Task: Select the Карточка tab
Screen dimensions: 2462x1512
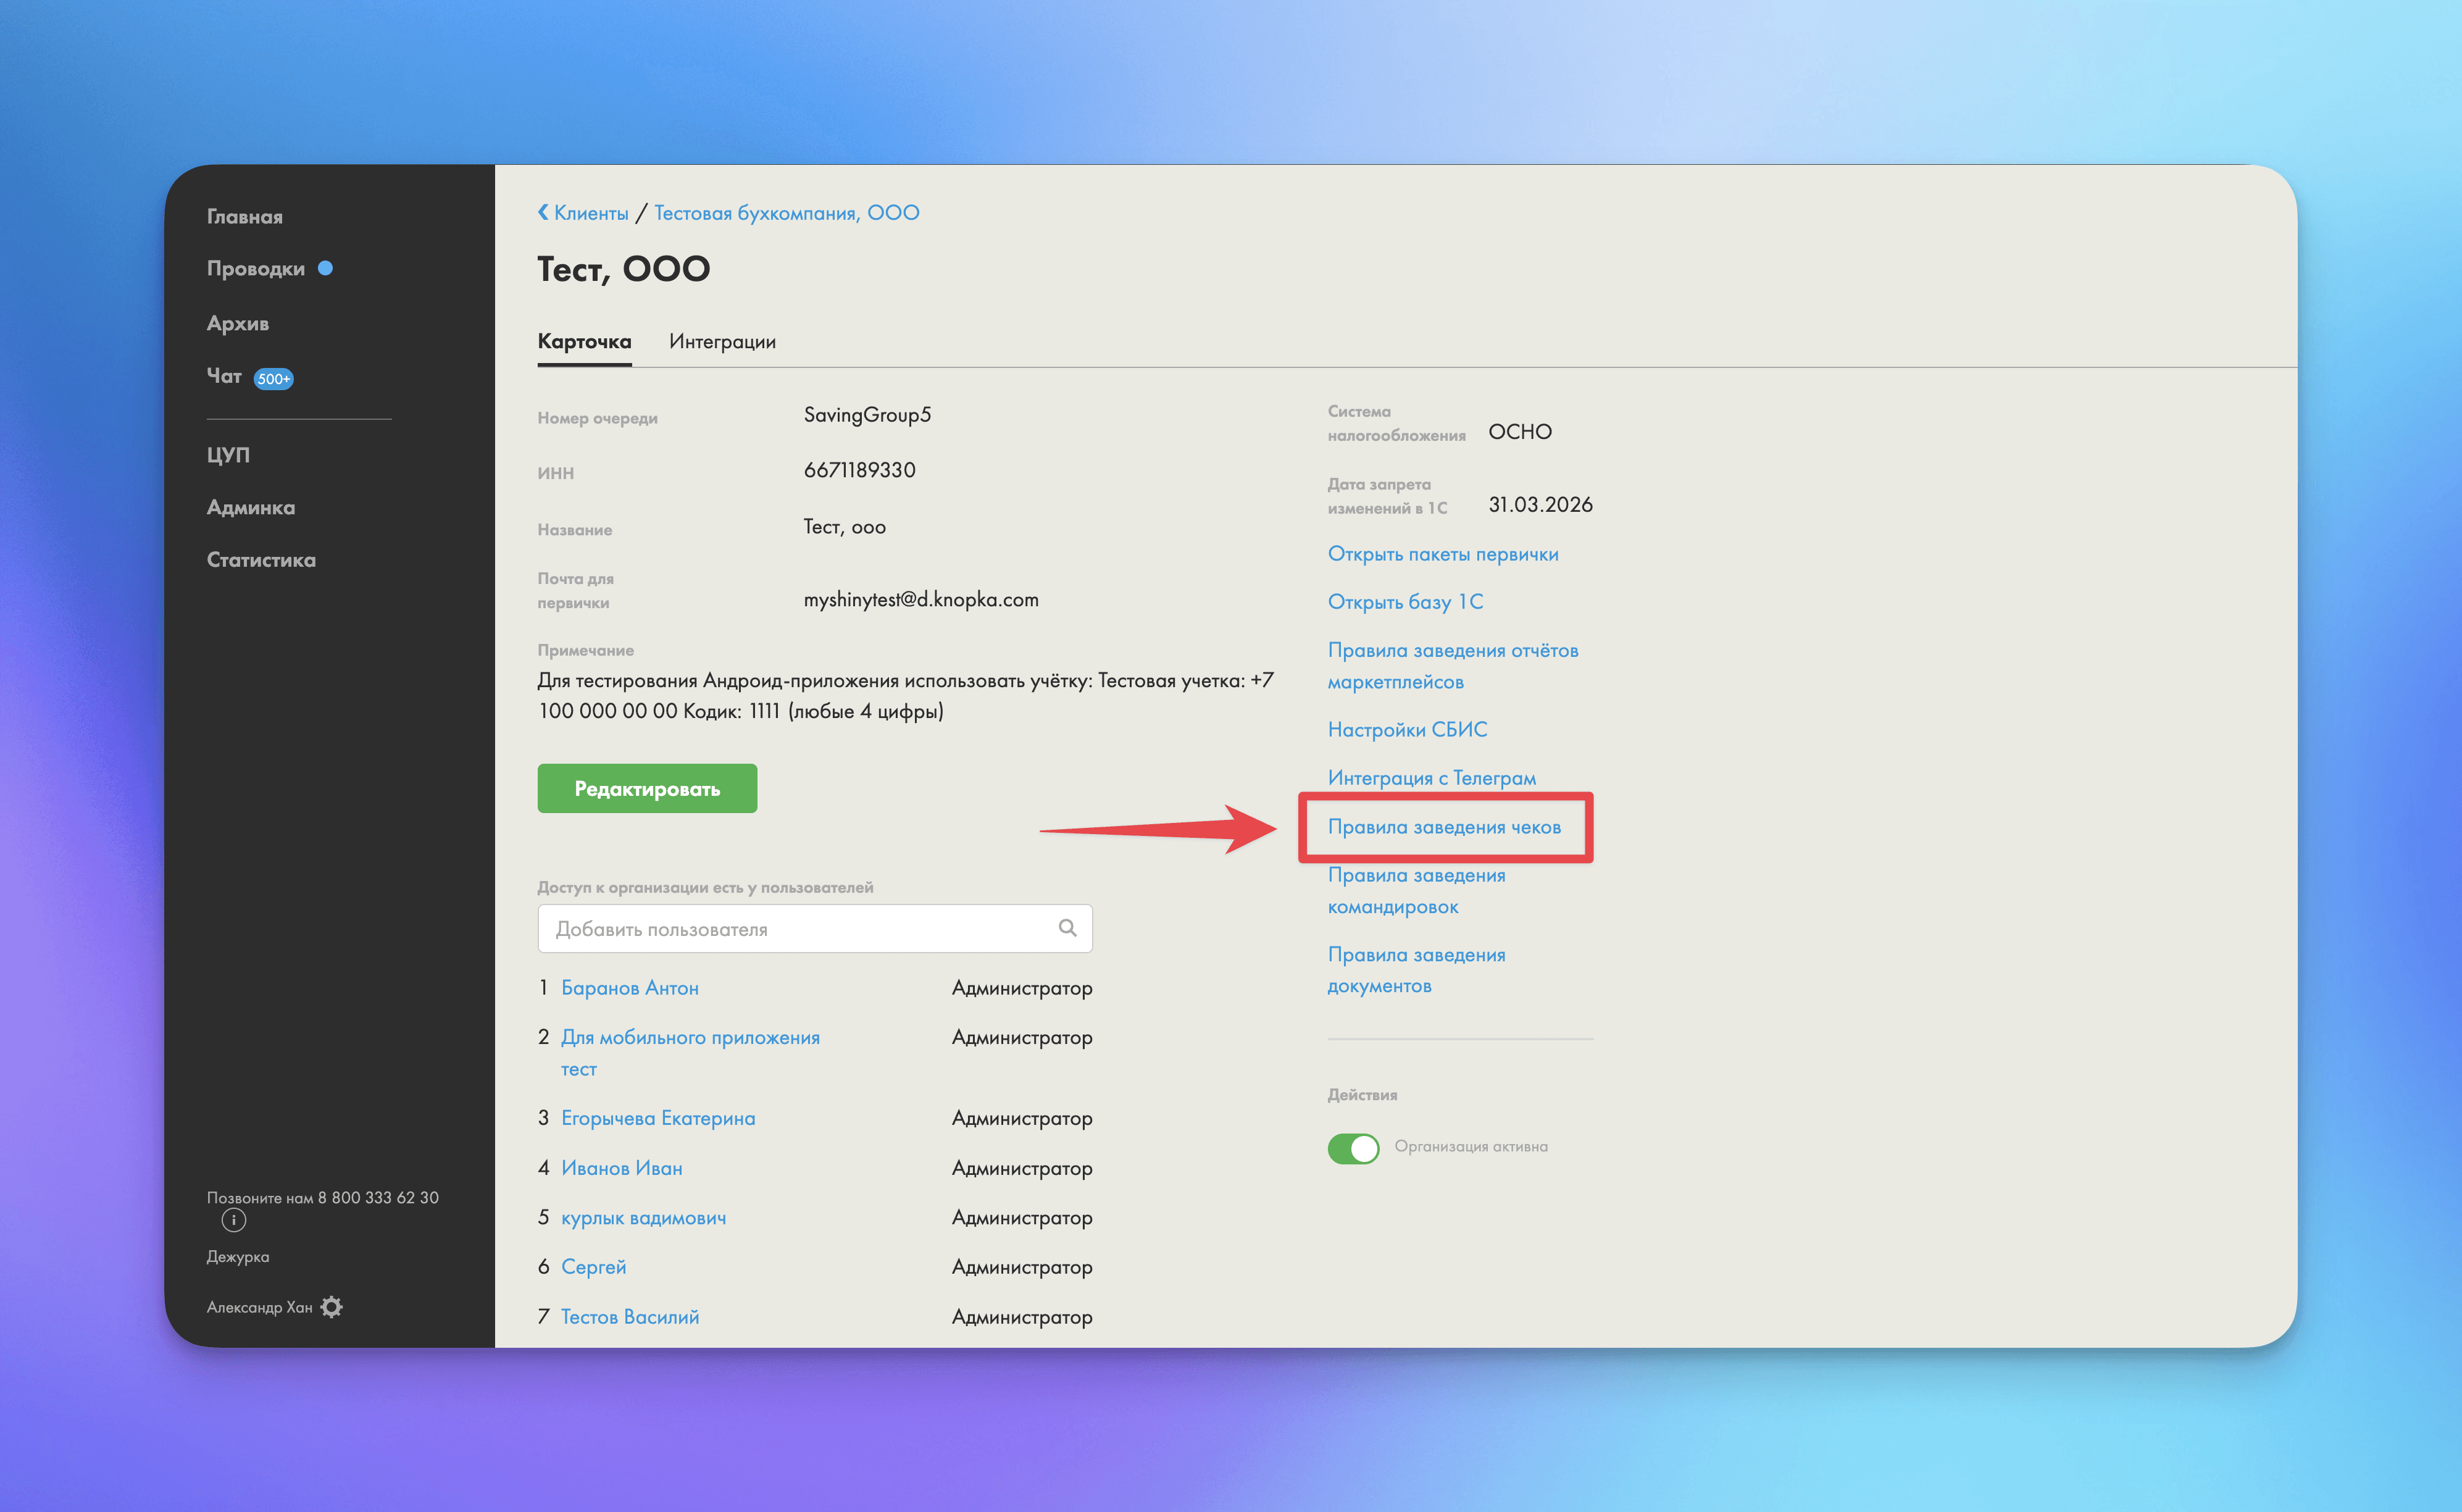Action: pyautogui.click(x=584, y=342)
